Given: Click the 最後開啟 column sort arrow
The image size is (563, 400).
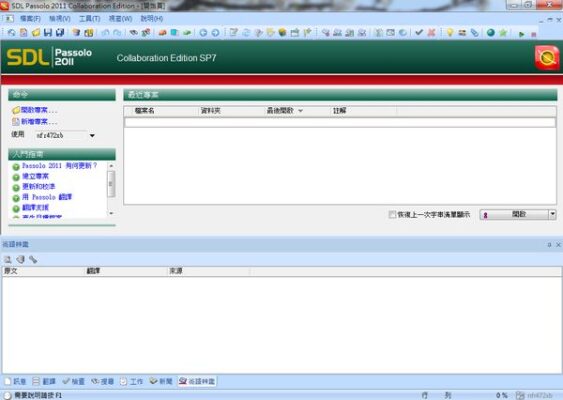Looking at the screenshot, I should click(x=301, y=111).
